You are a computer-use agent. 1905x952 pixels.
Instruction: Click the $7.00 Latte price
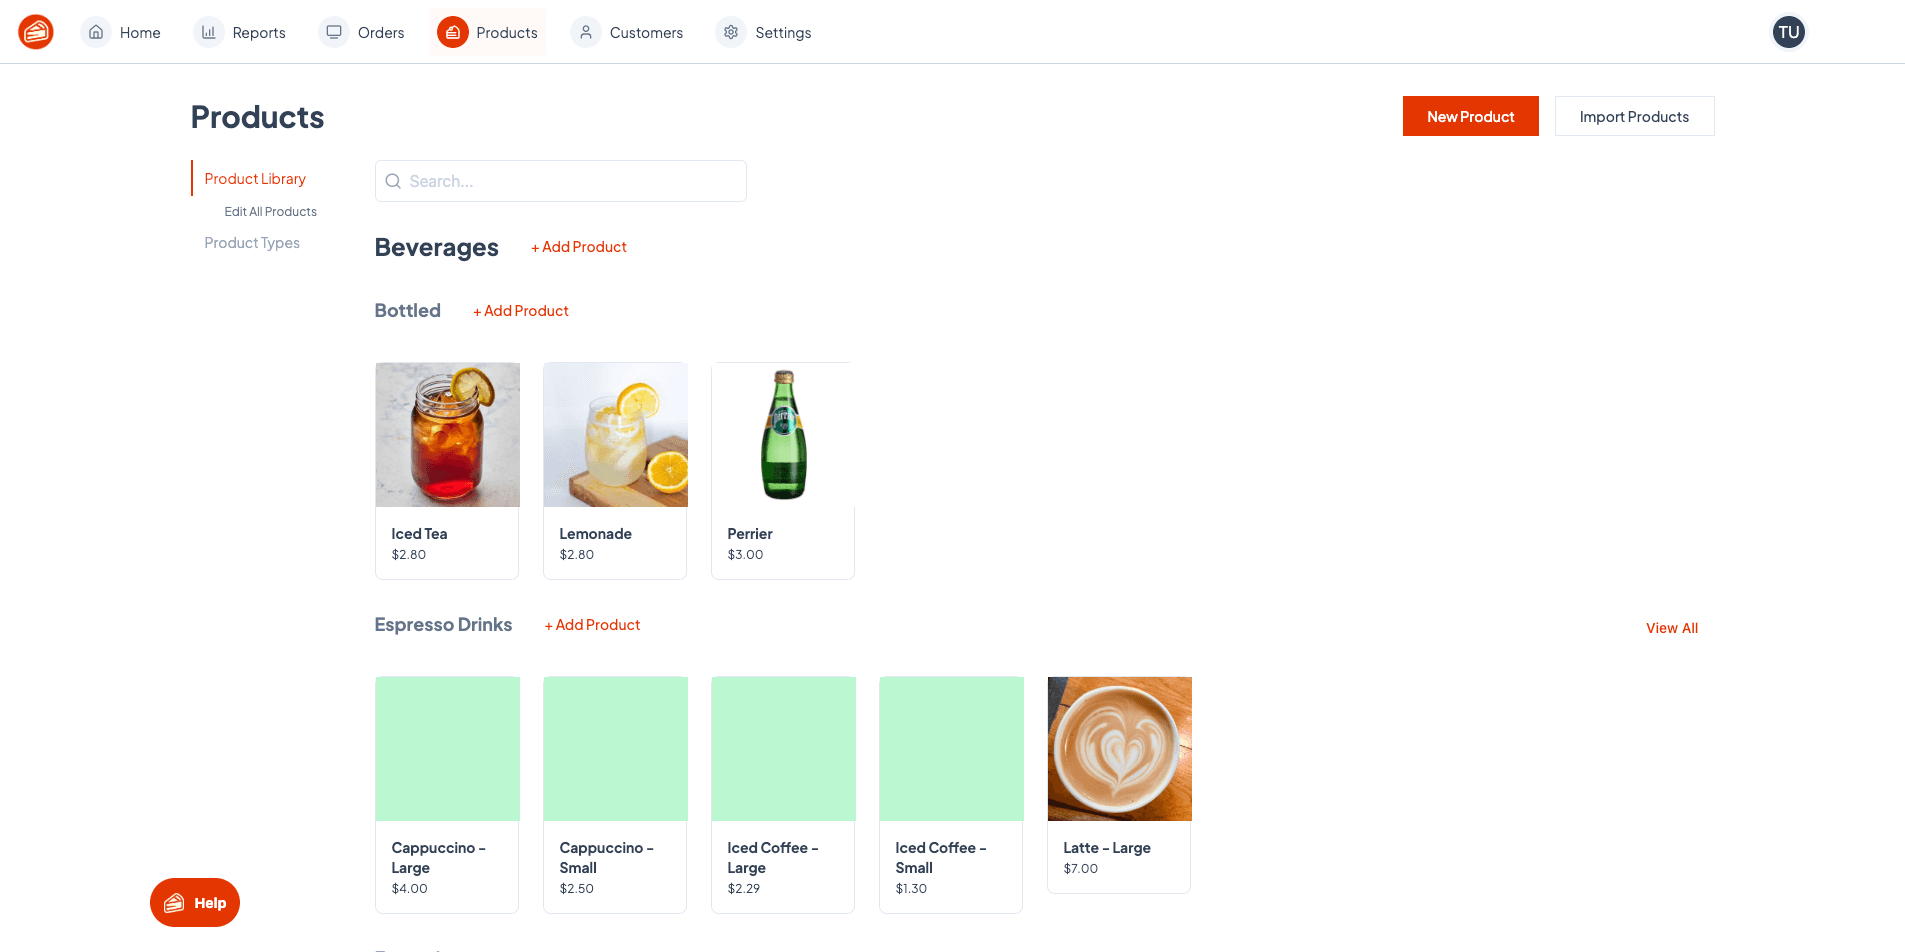click(1080, 868)
